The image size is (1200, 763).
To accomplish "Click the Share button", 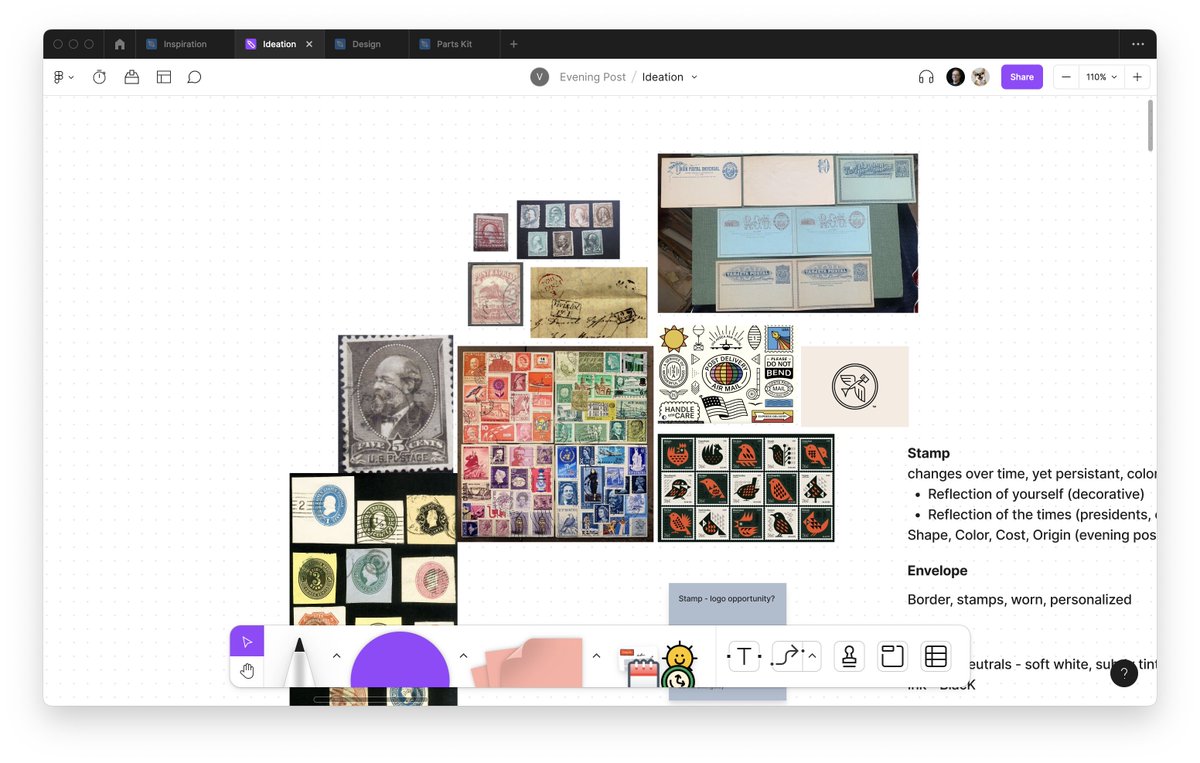I will (1021, 76).
